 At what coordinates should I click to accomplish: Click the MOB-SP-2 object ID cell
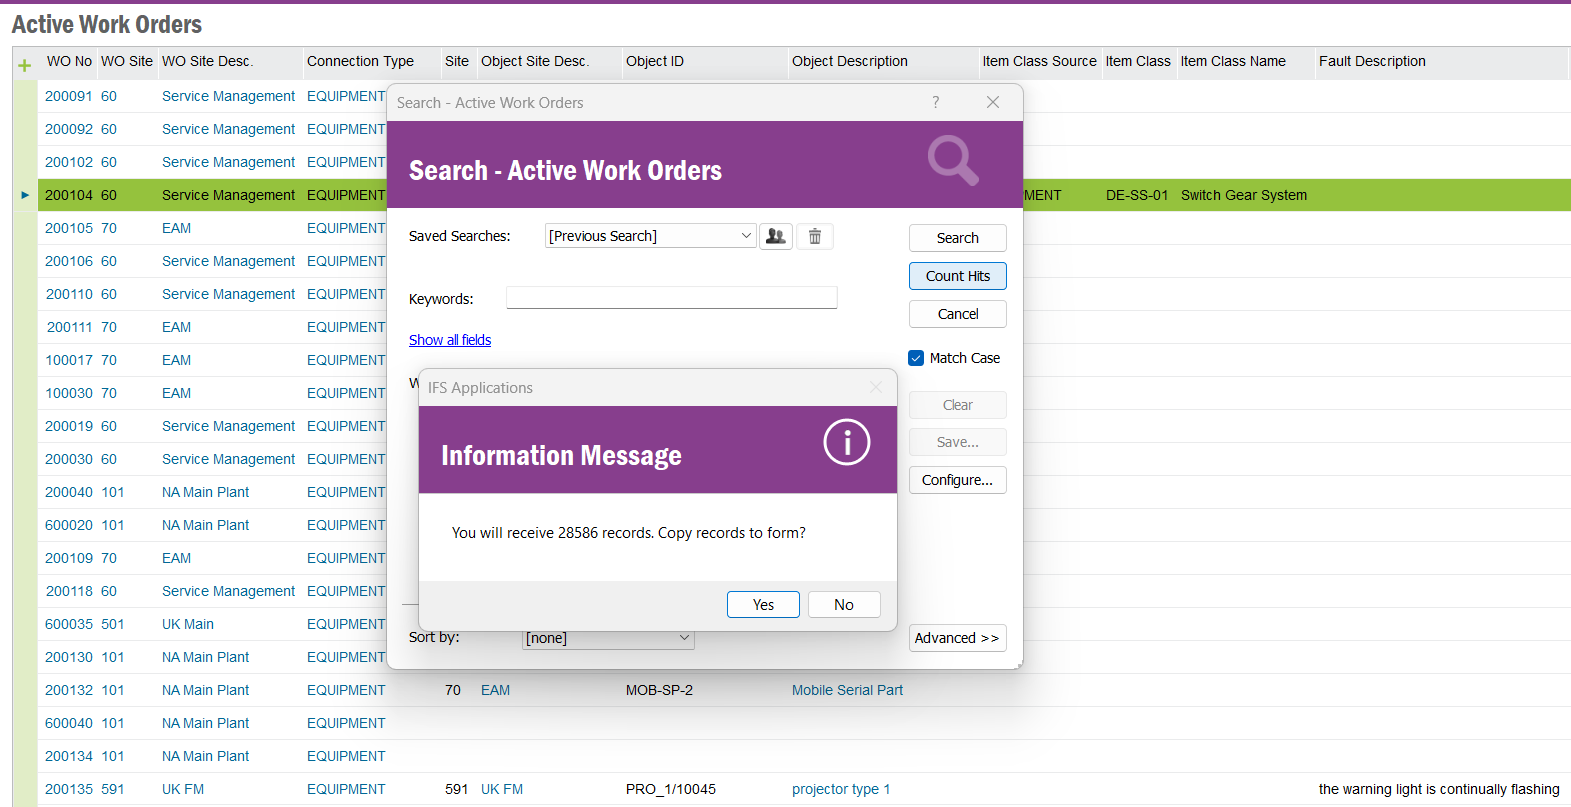coord(659,690)
